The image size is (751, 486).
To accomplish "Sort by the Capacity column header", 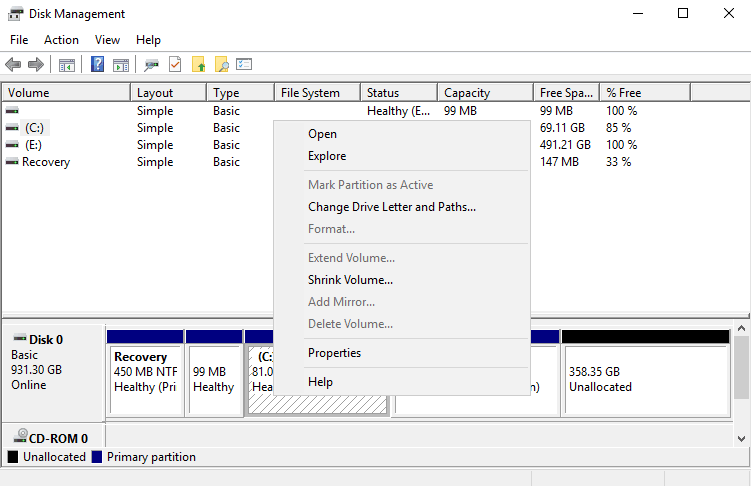I will pyautogui.click(x=486, y=92).
